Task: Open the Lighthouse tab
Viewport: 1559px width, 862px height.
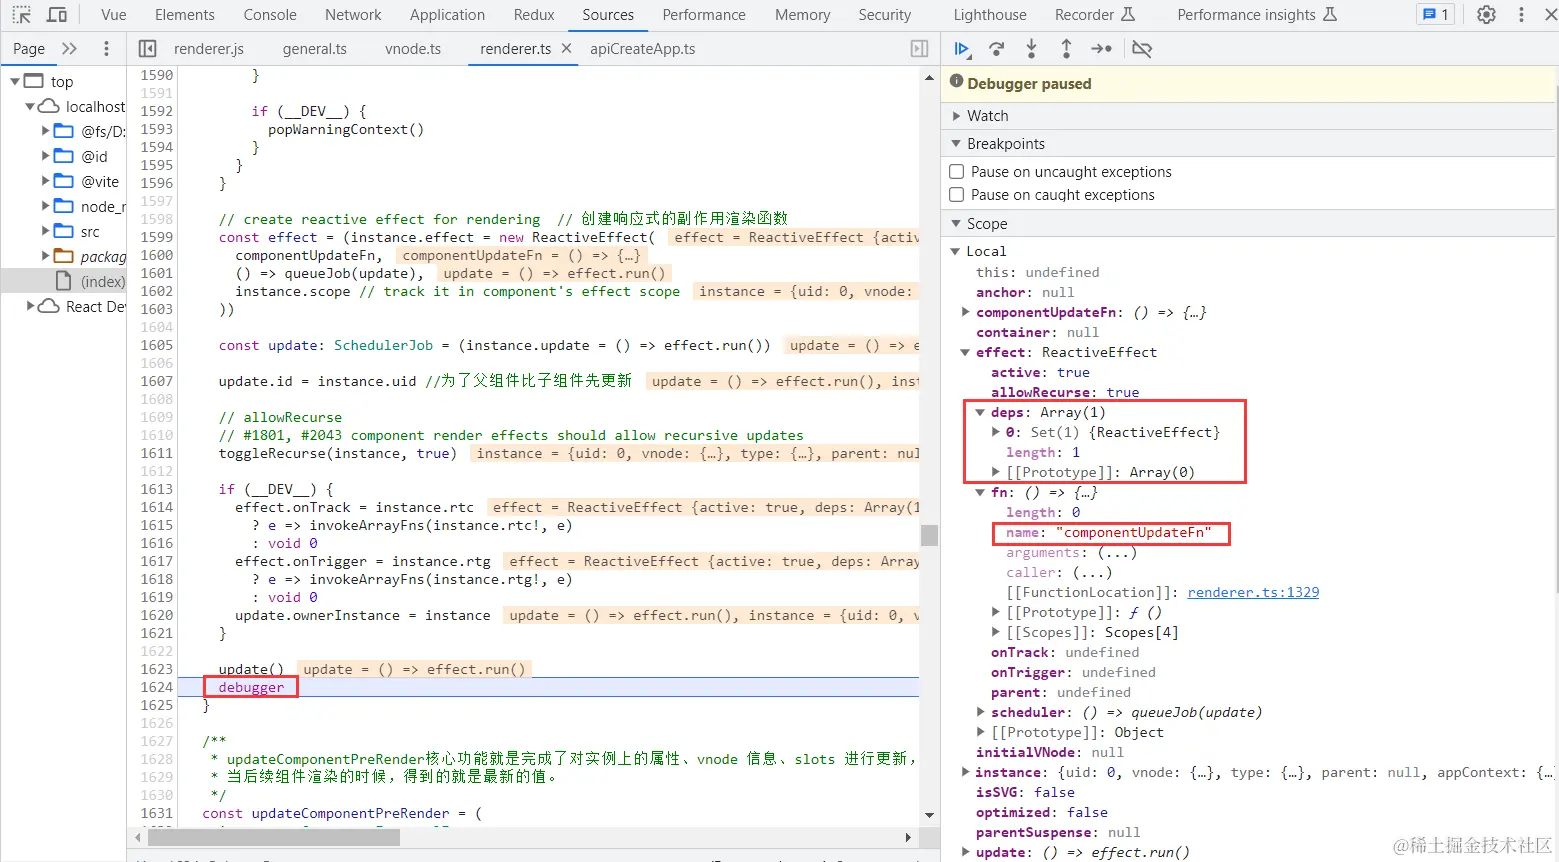Action: tap(990, 15)
